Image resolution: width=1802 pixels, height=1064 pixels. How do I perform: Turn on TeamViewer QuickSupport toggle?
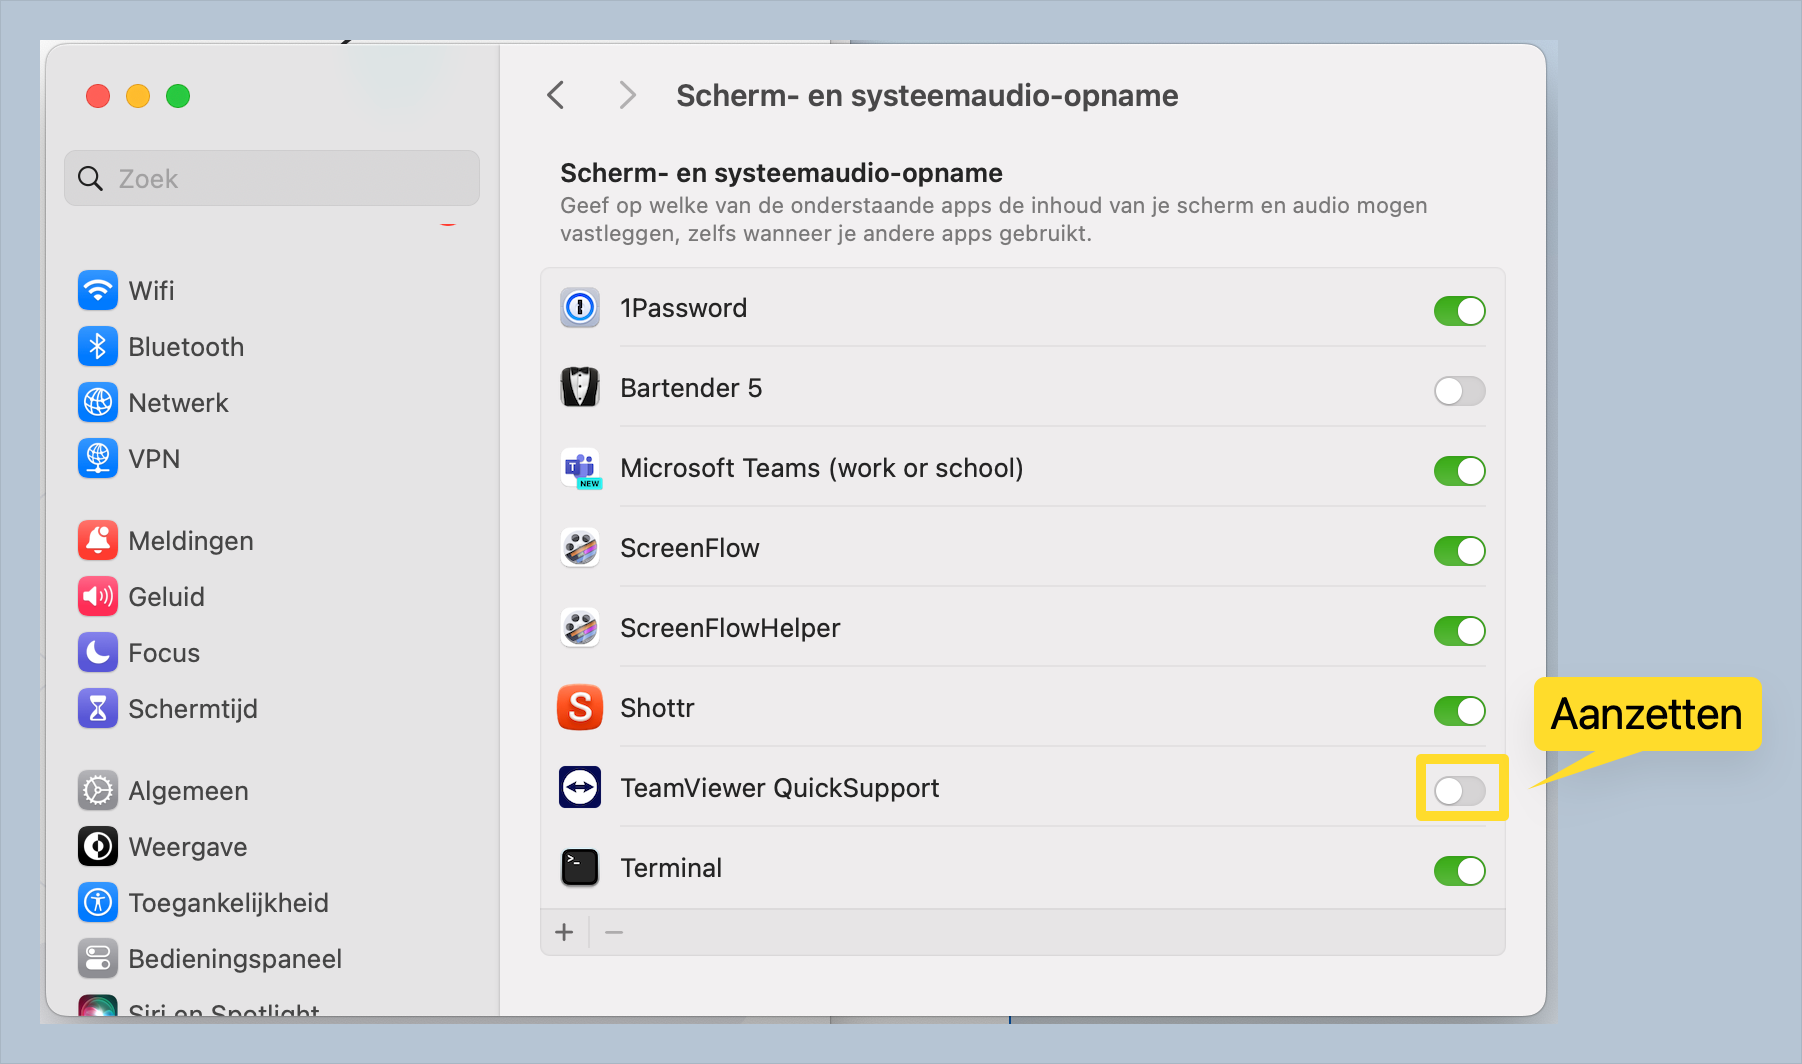pos(1459,791)
